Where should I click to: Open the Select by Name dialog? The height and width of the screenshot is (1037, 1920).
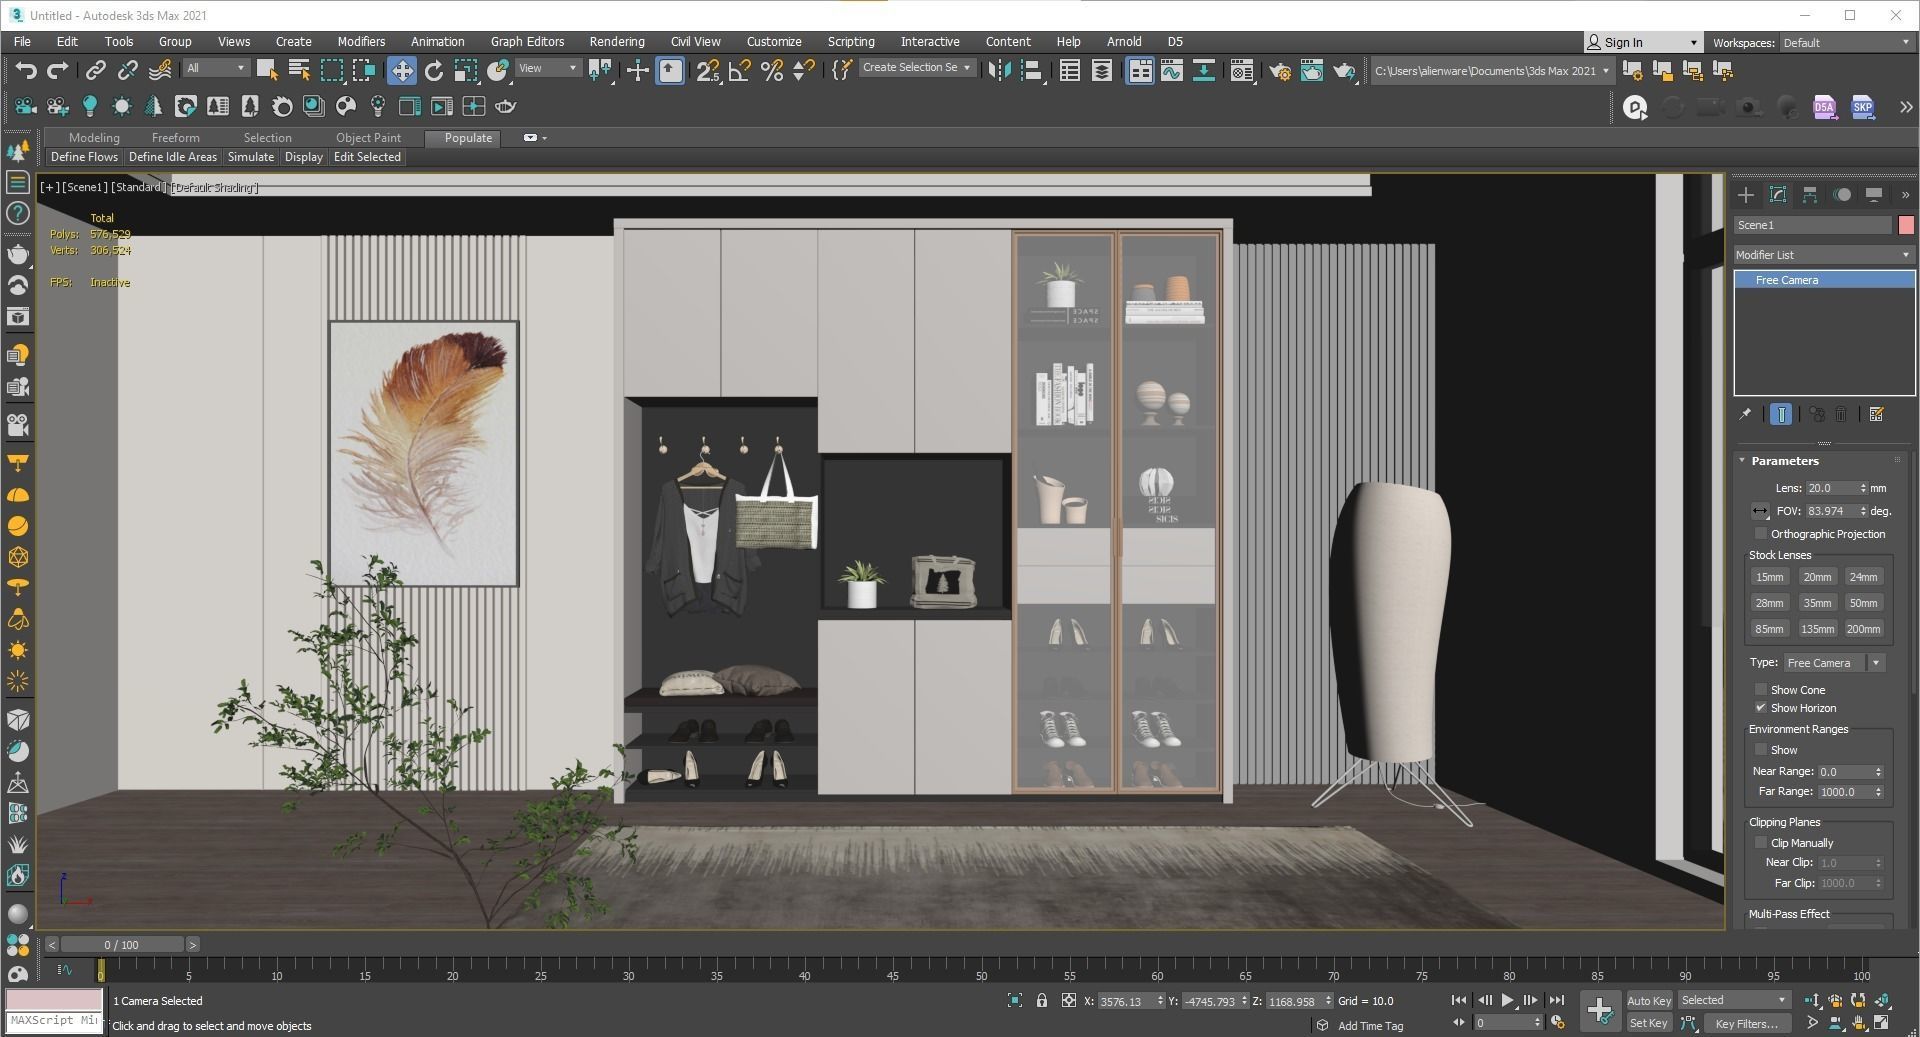click(299, 70)
